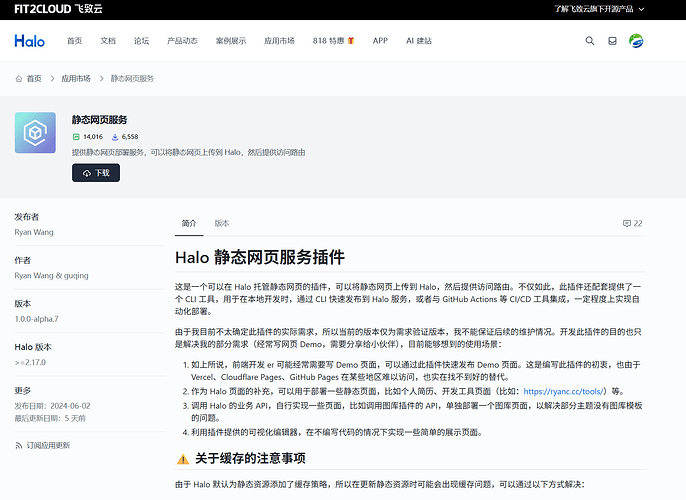Open APP in the navigation bar
Screen dimensions: 686x500
coord(380,41)
